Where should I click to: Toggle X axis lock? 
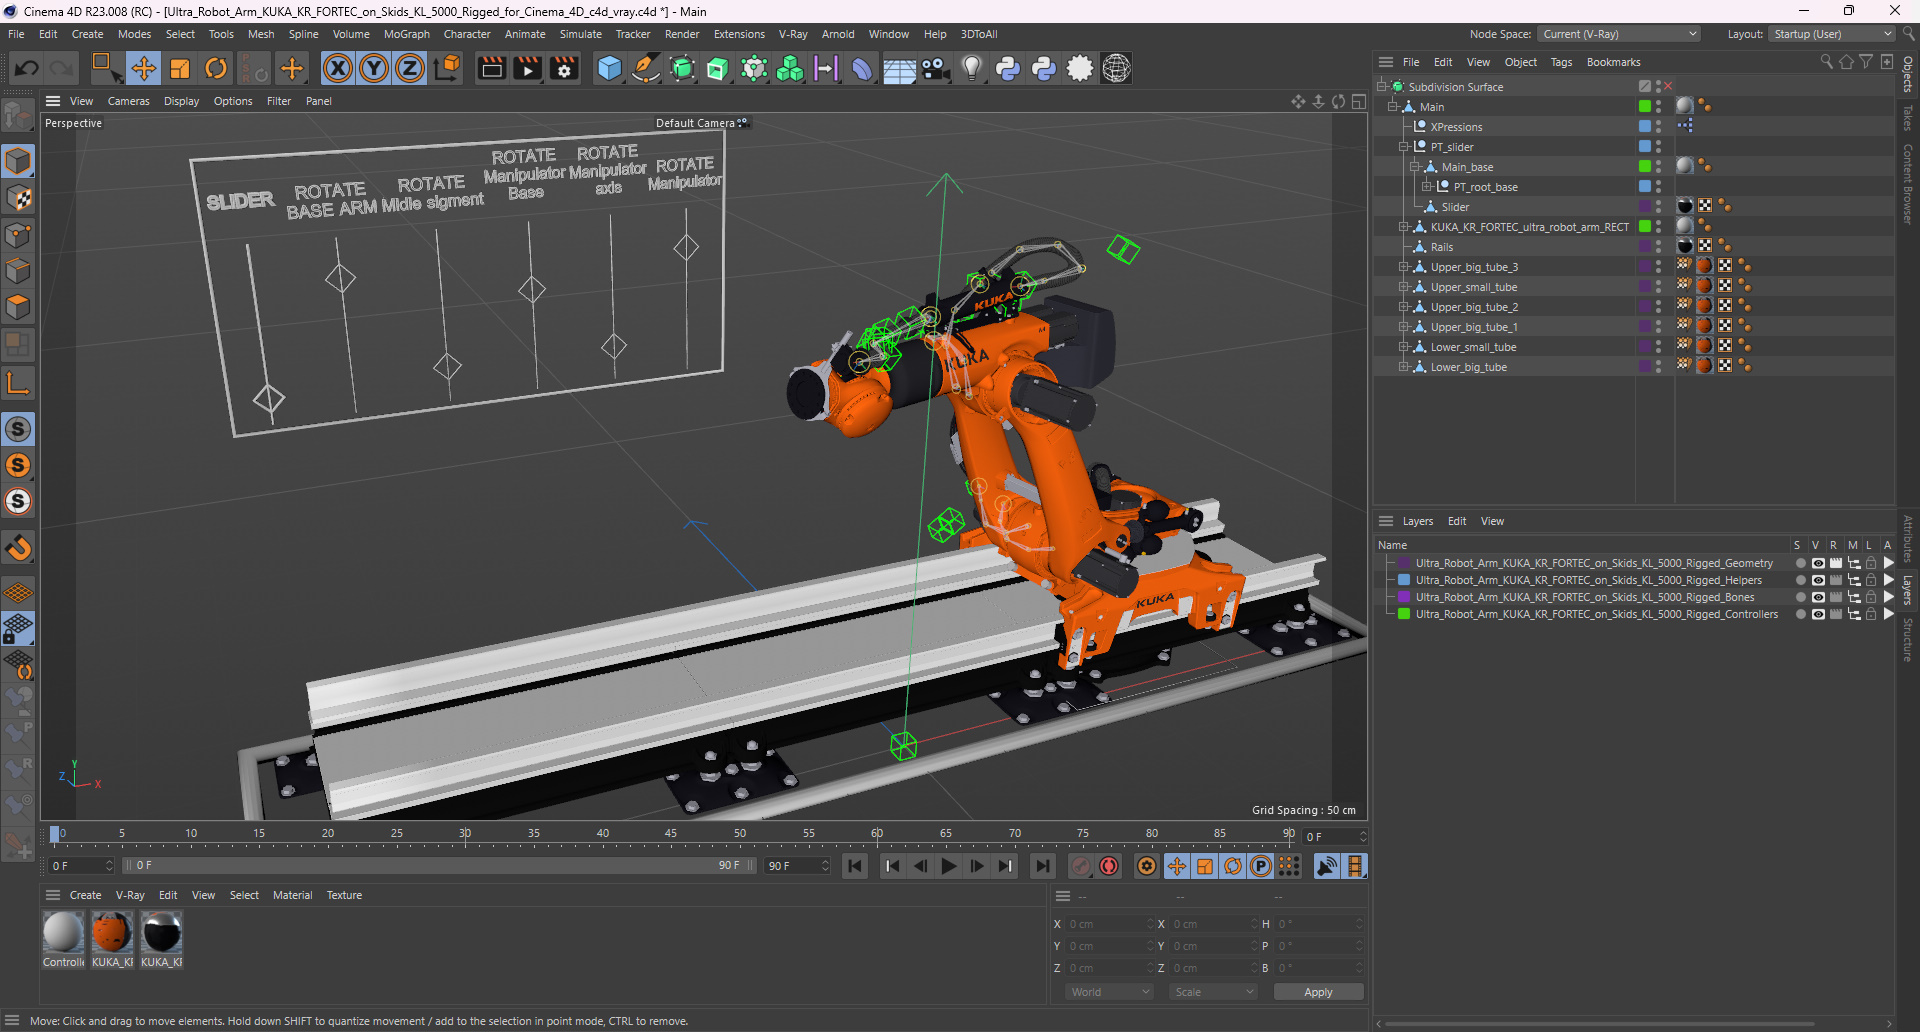pos(338,68)
